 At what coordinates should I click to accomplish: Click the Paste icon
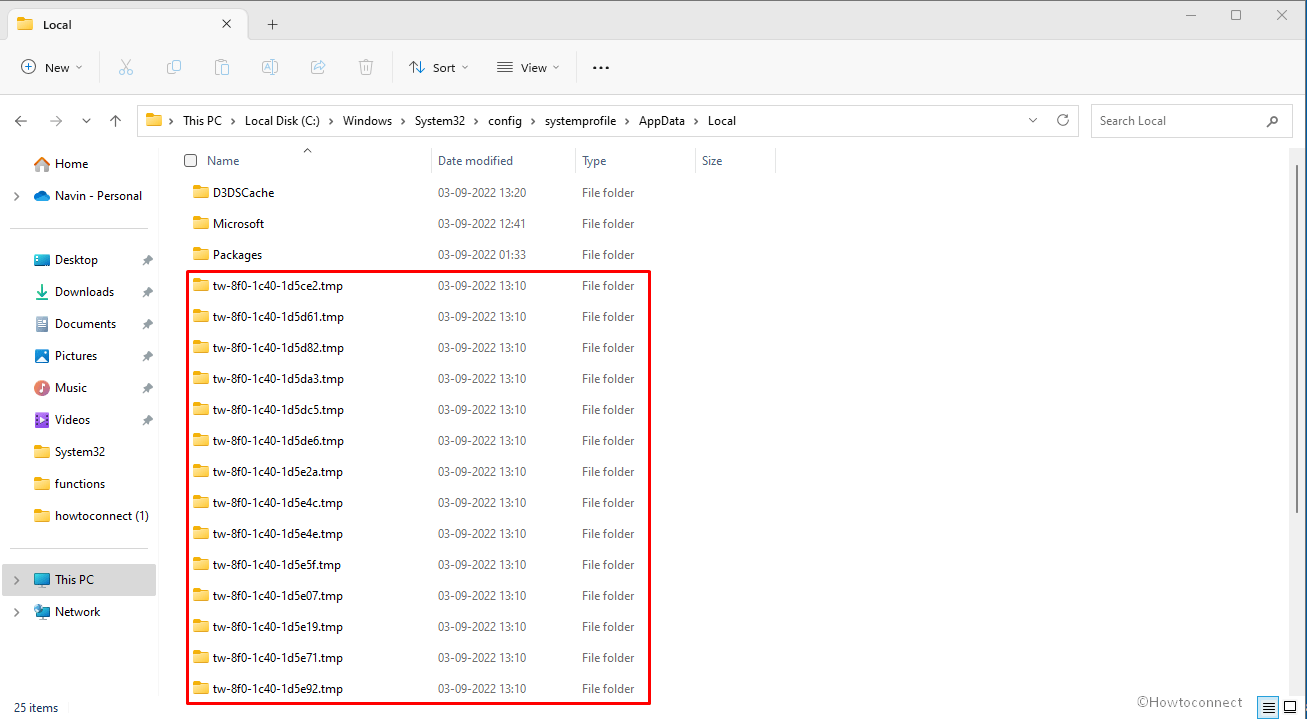tap(222, 67)
